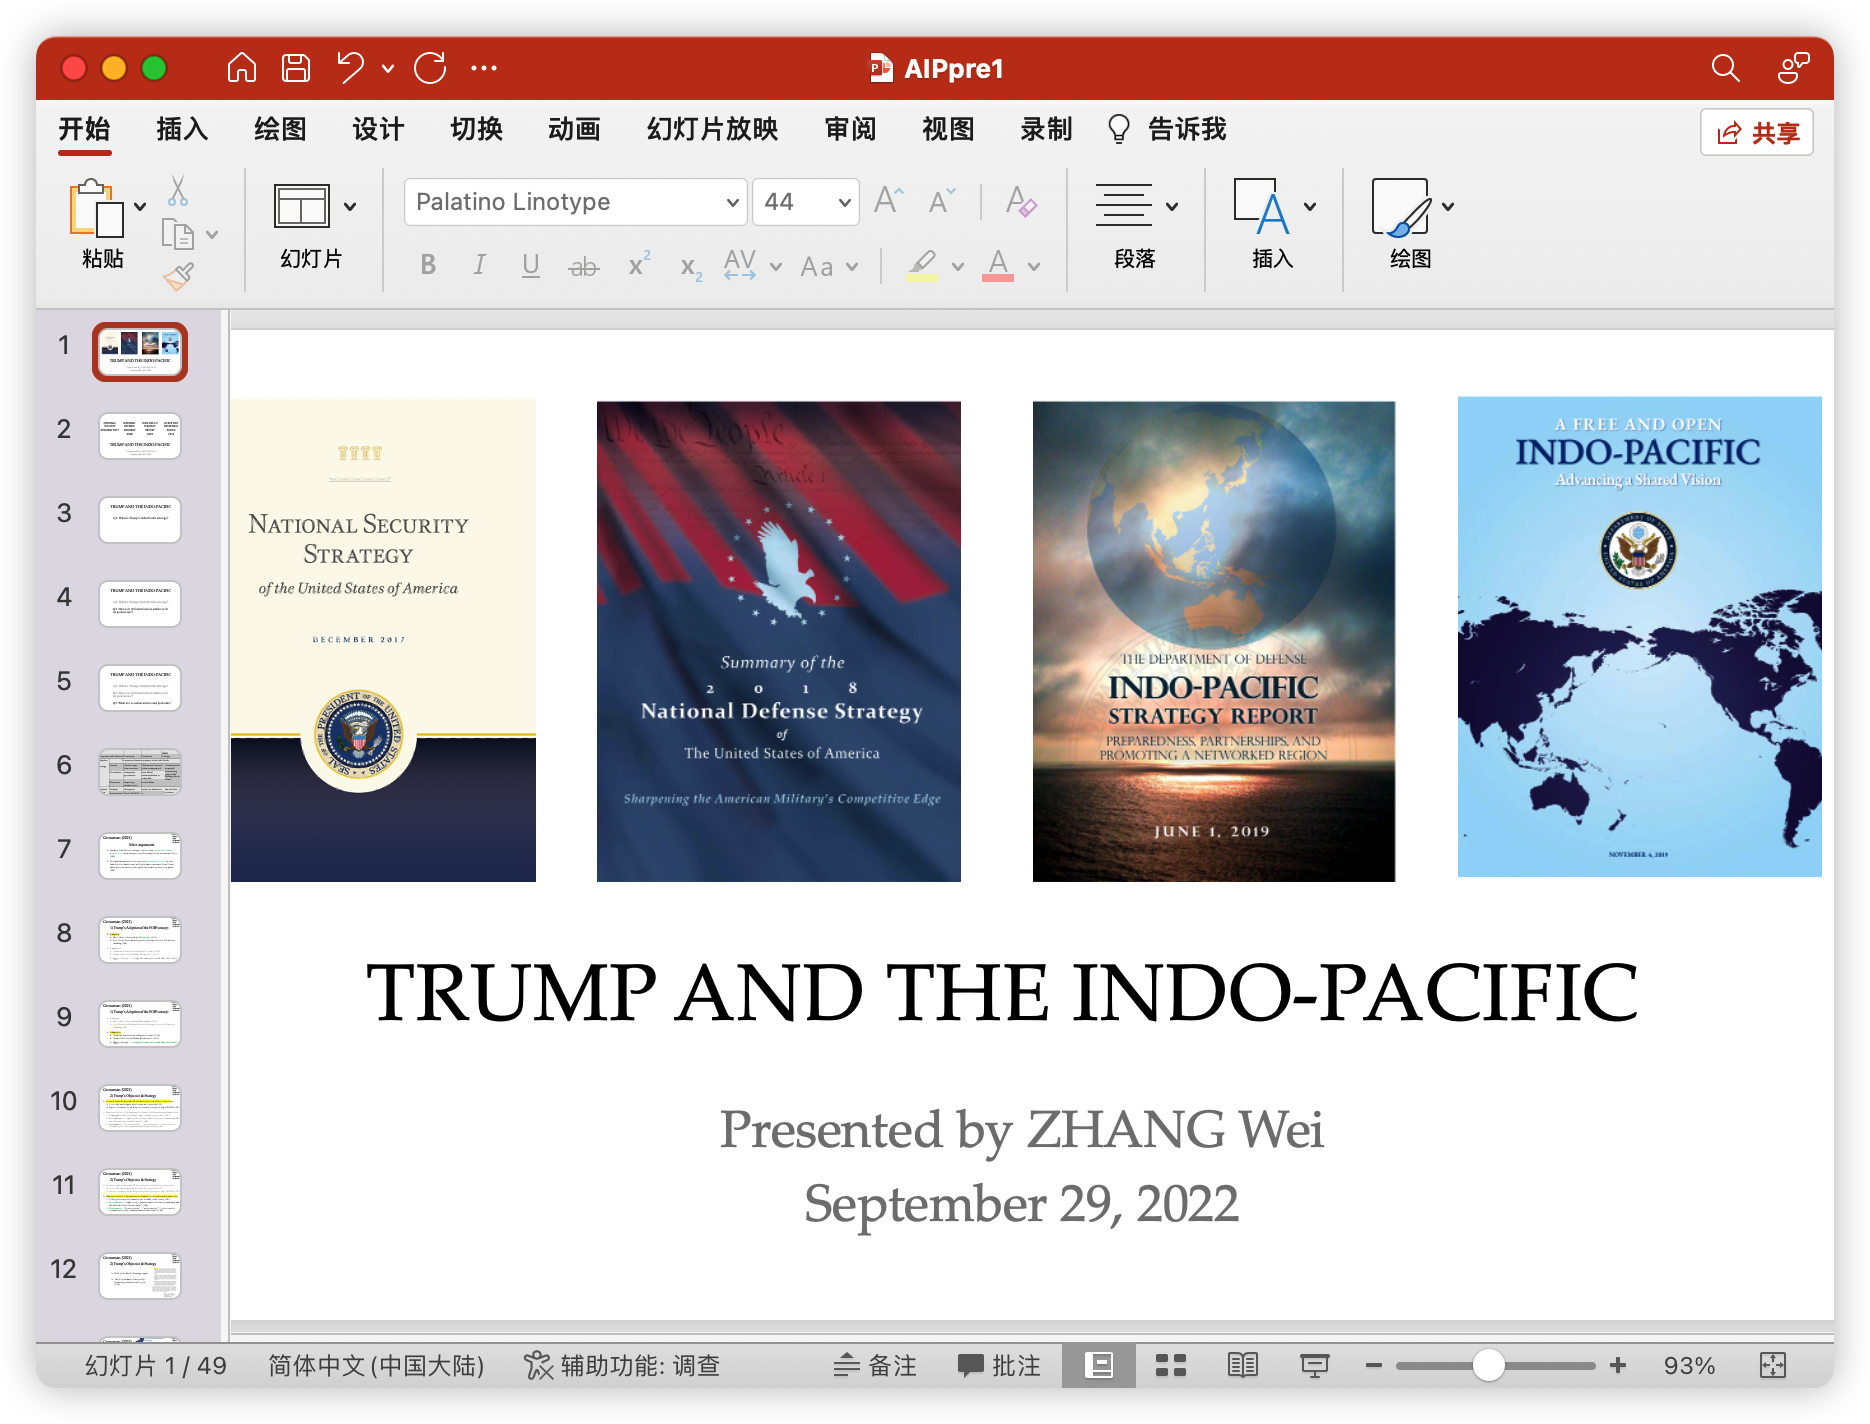Viewport: 1870px width, 1424px height.
Task: Click the 共享 share button
Action: [x=1757, y=132]
